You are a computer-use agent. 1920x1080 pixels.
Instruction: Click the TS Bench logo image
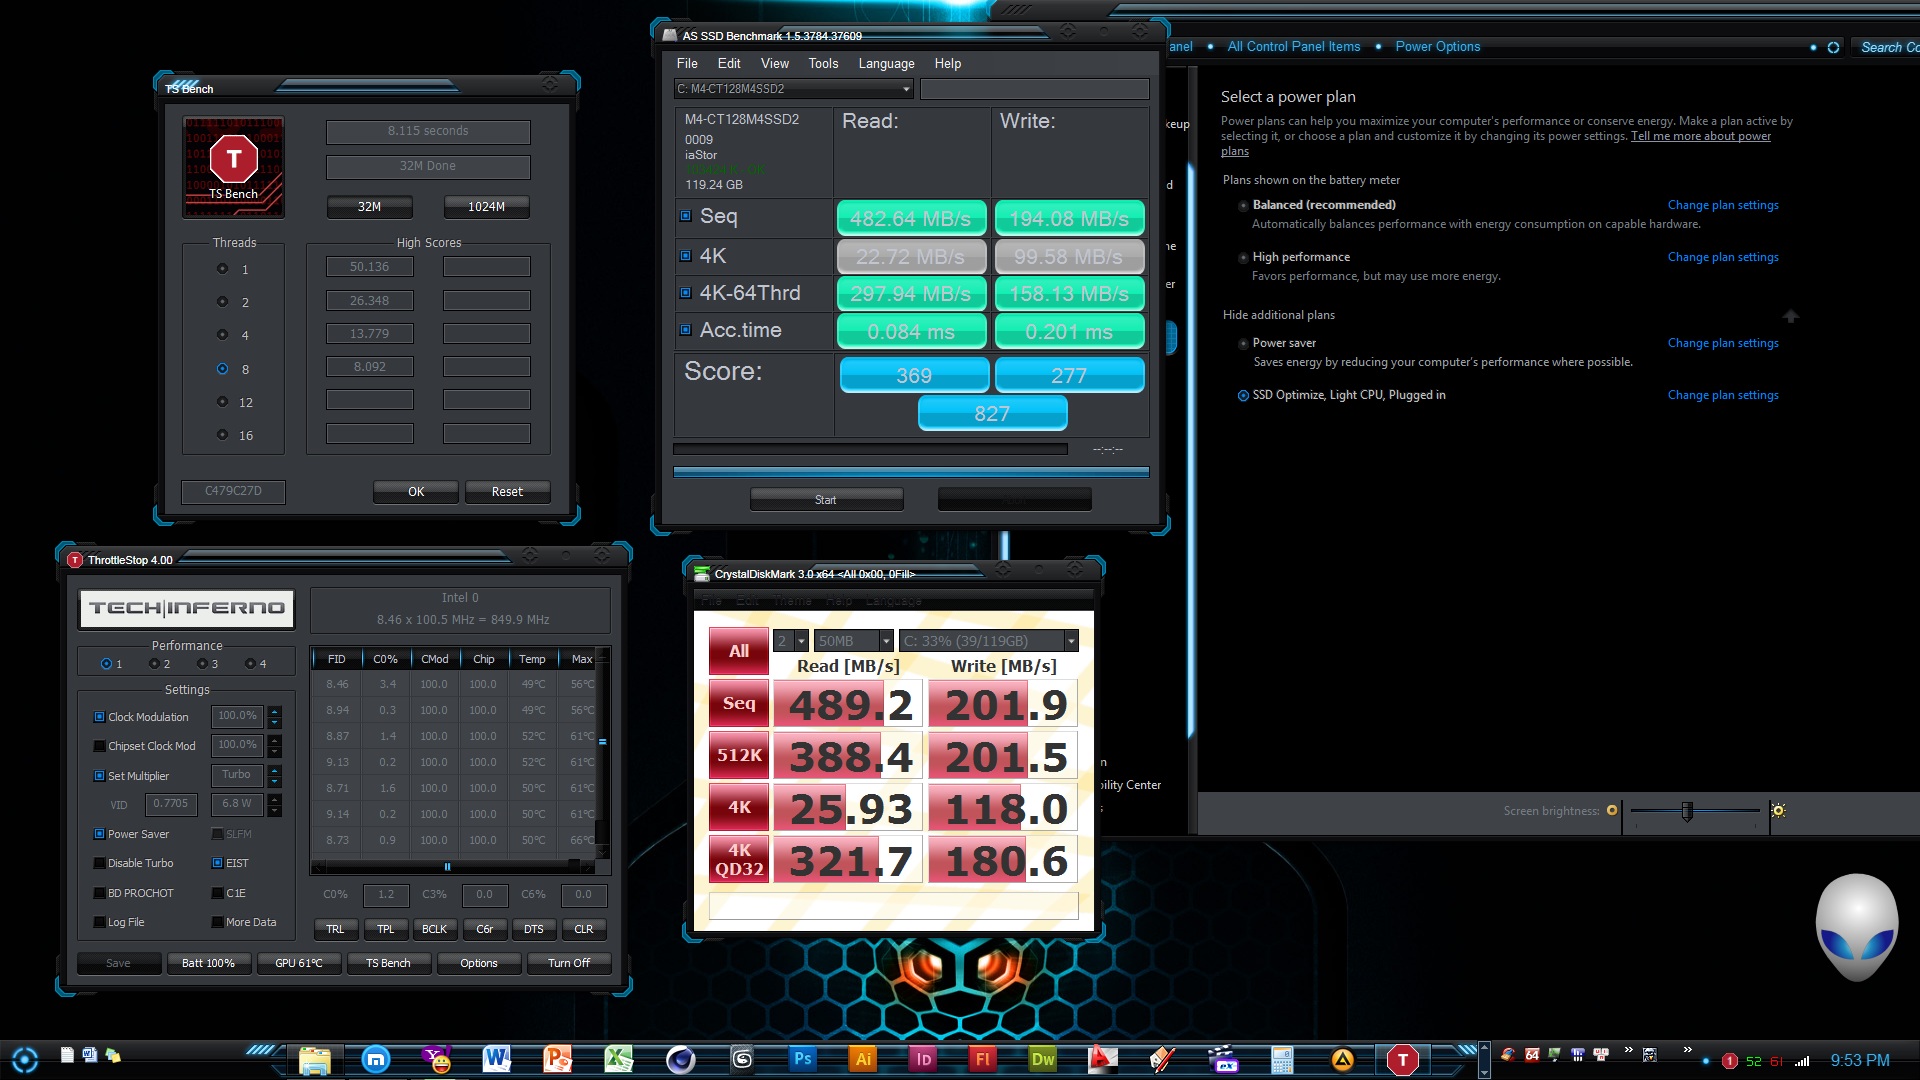(234, 167)
